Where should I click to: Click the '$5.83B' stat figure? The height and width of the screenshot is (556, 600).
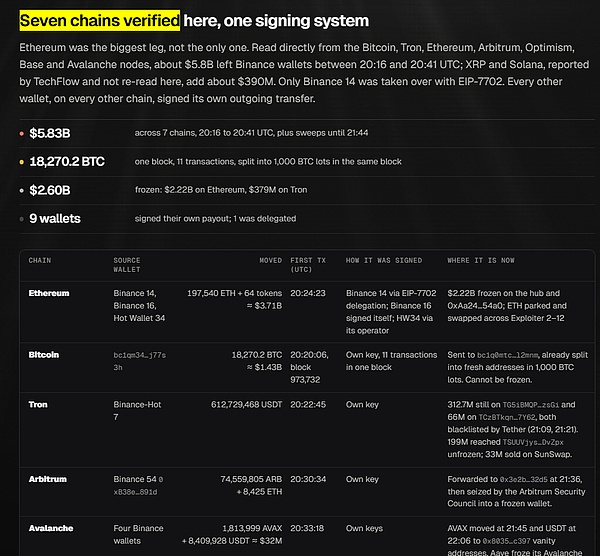point(50,133)
